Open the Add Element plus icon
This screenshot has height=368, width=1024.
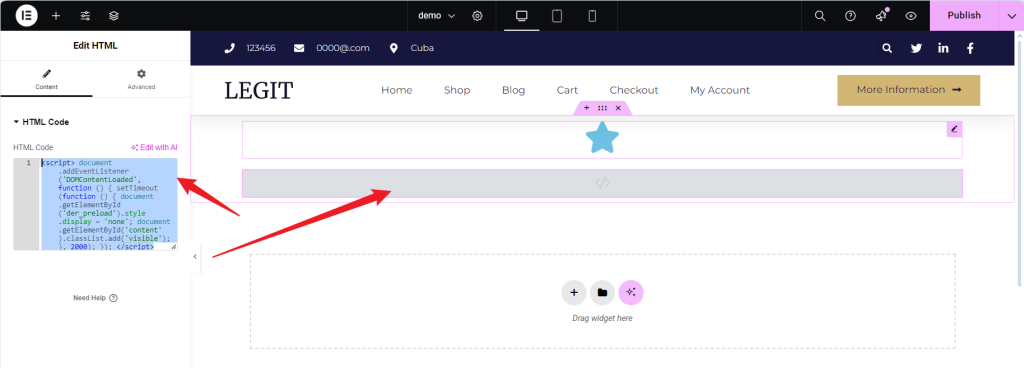pos(56,16)
